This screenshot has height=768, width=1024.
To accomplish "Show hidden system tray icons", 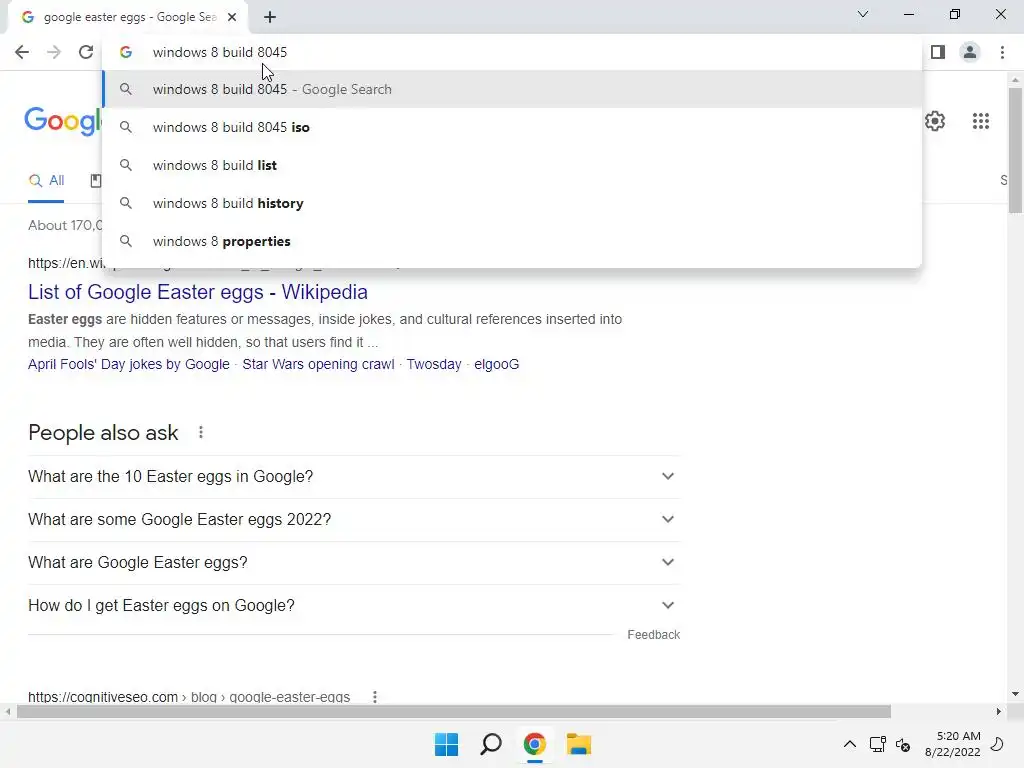I will click(x=850, y=744).
